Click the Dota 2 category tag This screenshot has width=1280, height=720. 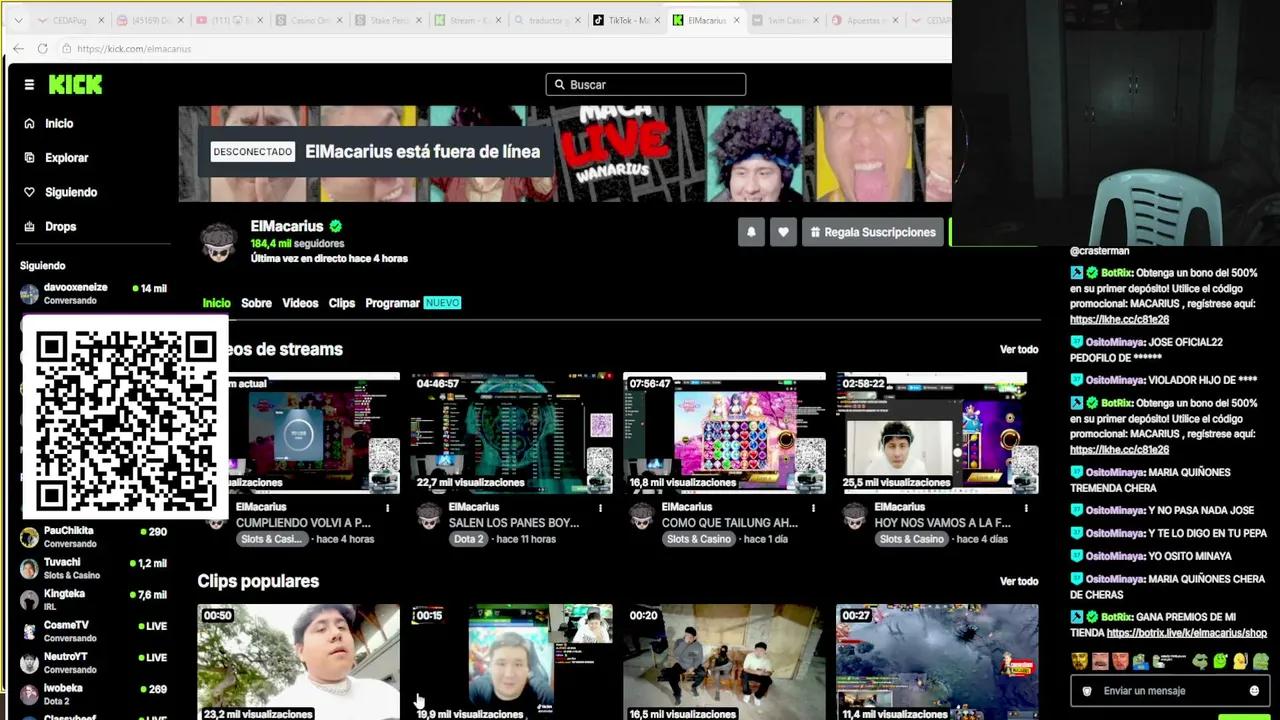(468, 539)
